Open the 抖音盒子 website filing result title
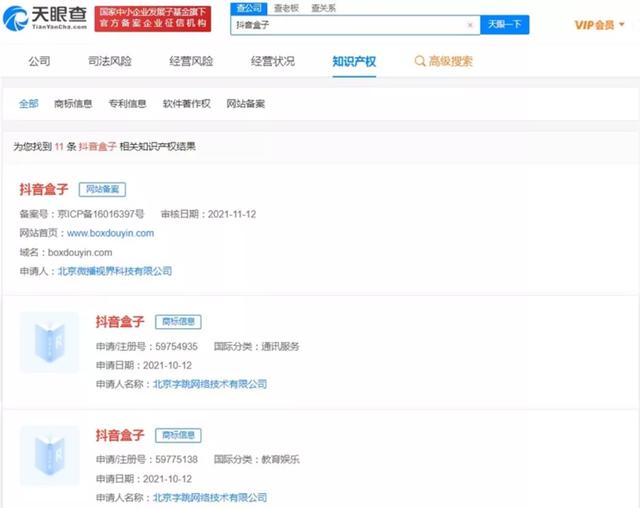640x508 pixels. (44, 189)
